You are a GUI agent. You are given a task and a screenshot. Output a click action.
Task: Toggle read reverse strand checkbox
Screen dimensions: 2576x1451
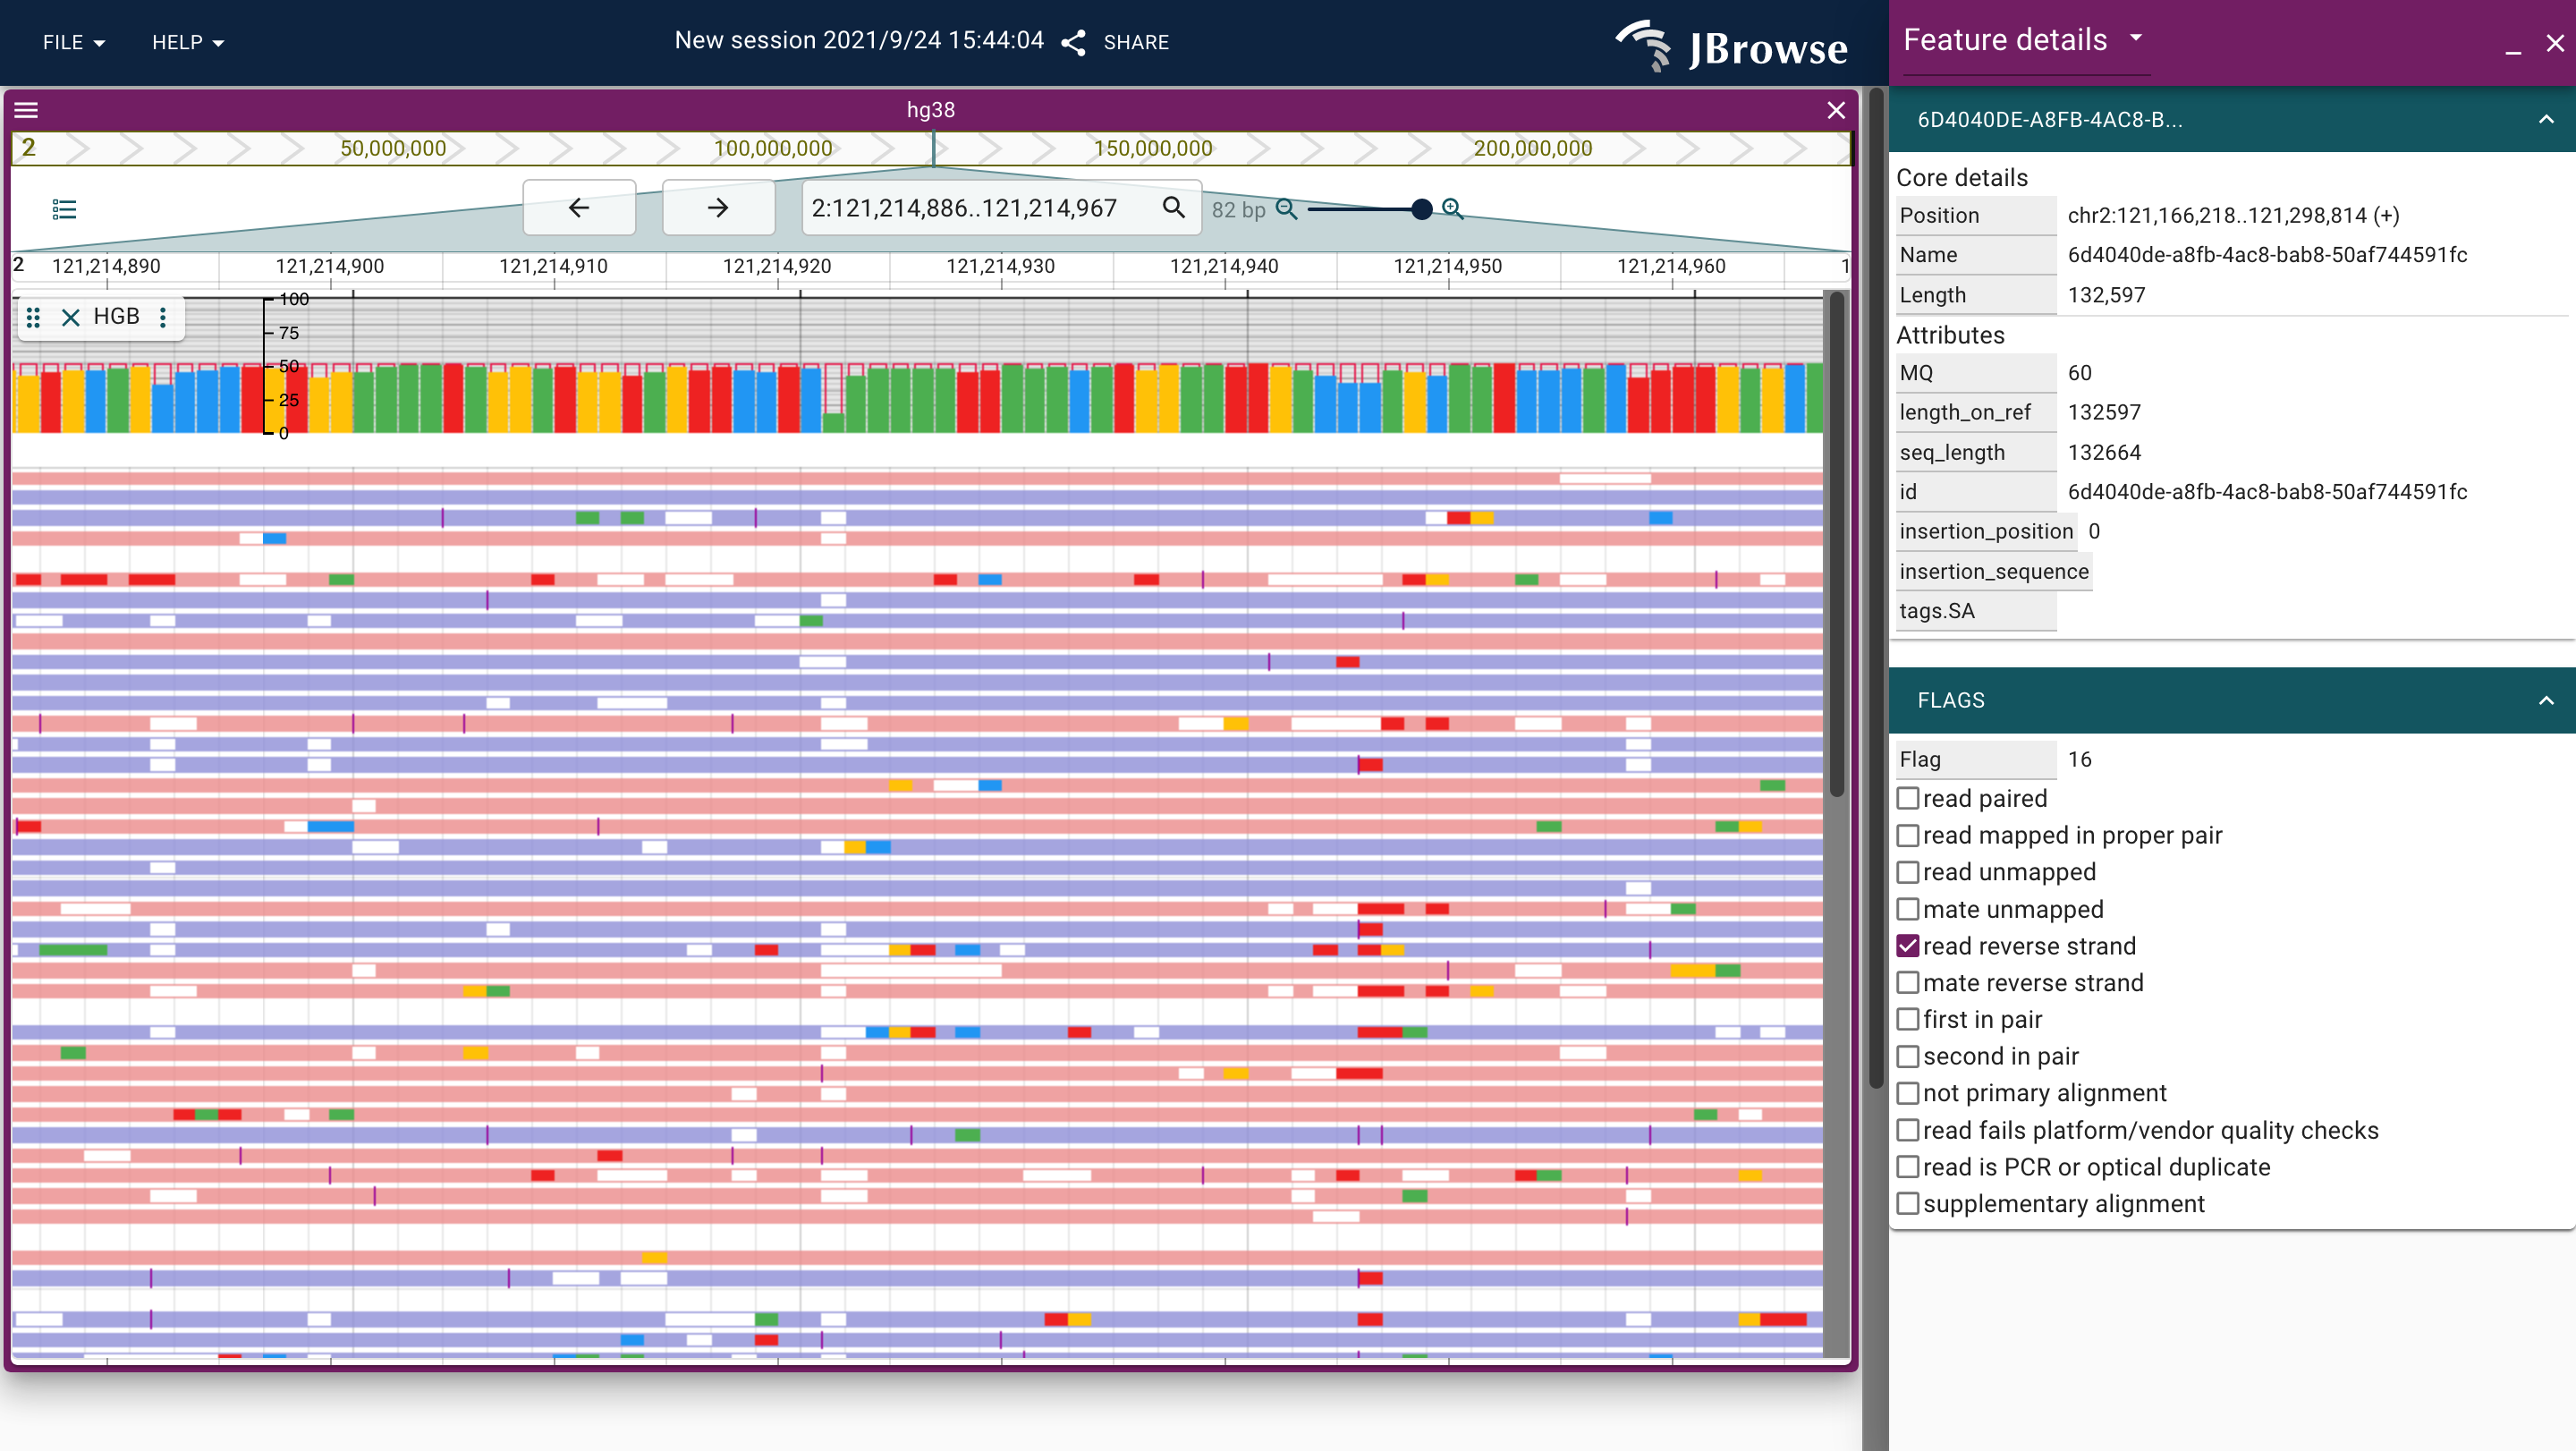click(x=1908, y=946)
